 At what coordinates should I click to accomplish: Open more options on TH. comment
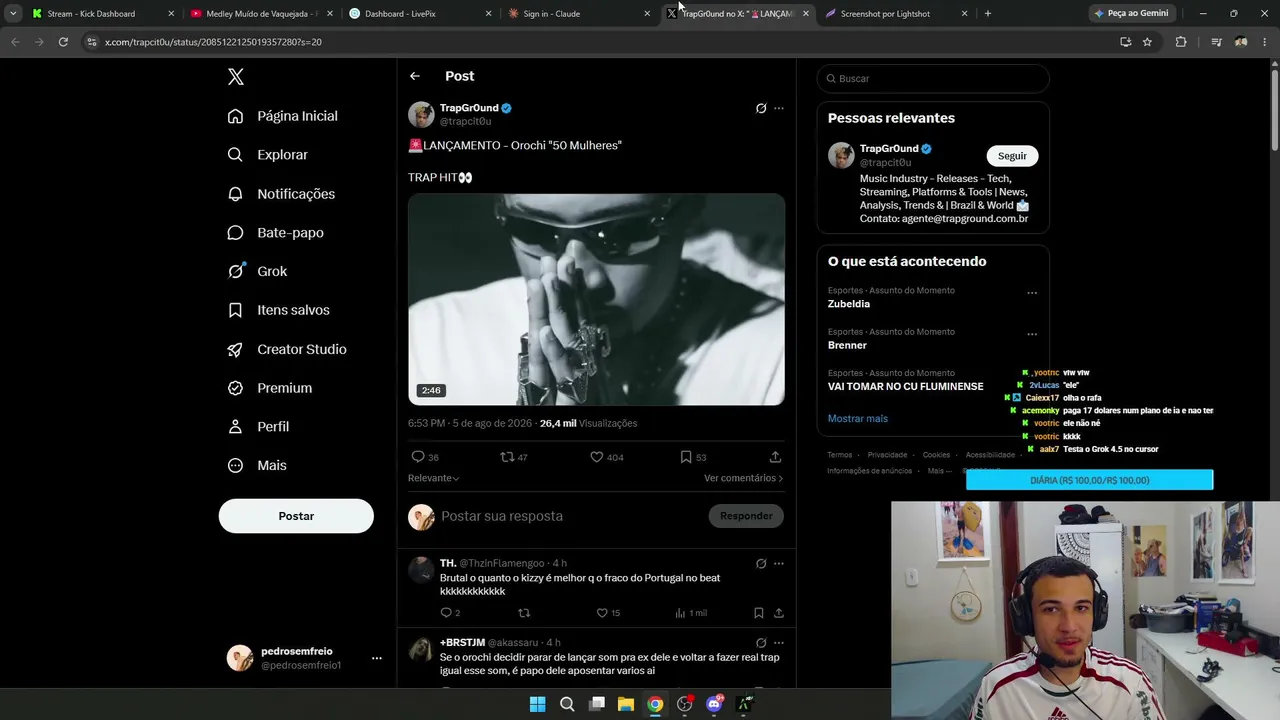(779, 564)
